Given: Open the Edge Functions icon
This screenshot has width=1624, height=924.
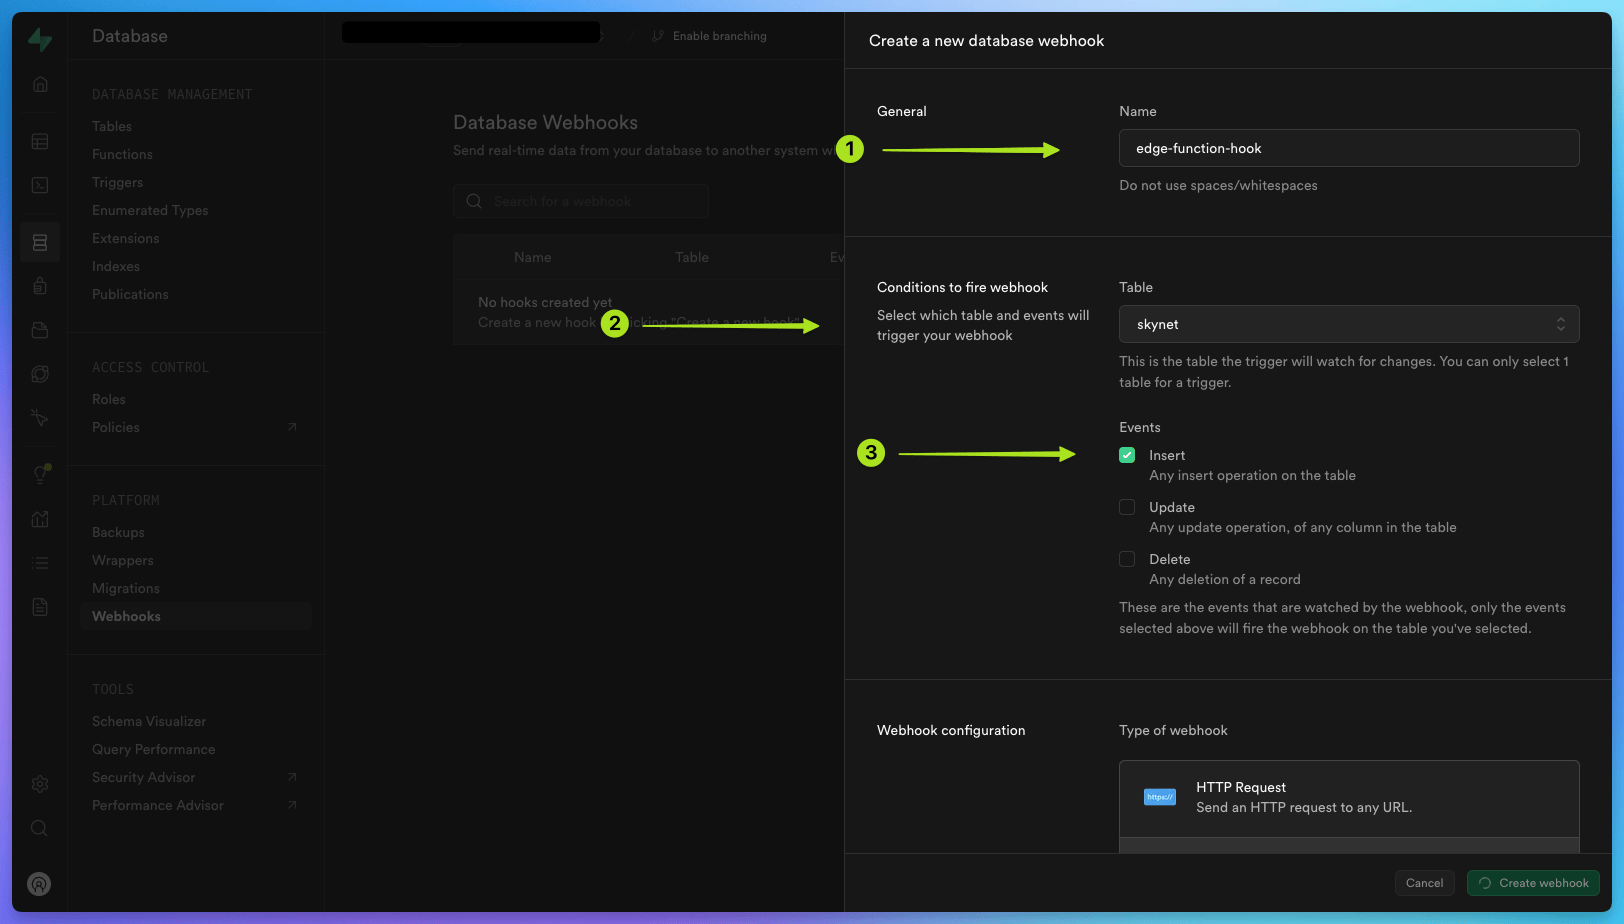Looking at the screenshot, I should point(40,373).
